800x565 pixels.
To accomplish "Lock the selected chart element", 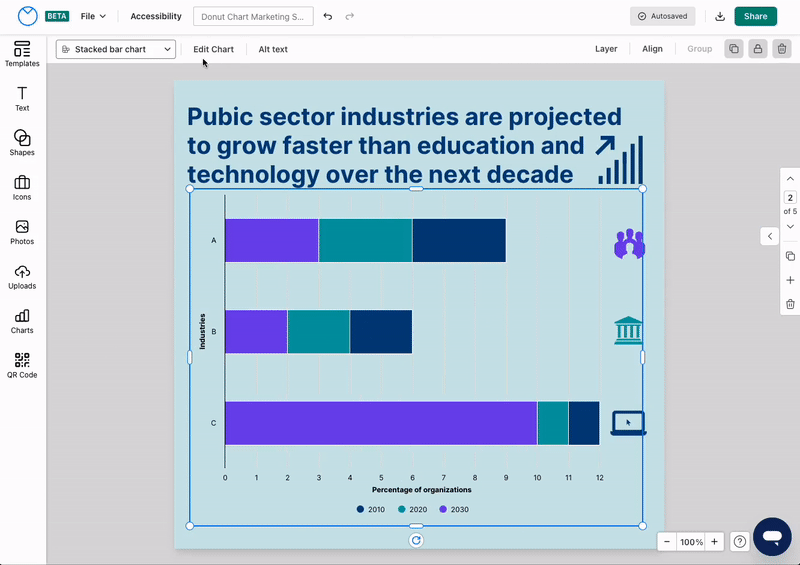I will [758, 49].
